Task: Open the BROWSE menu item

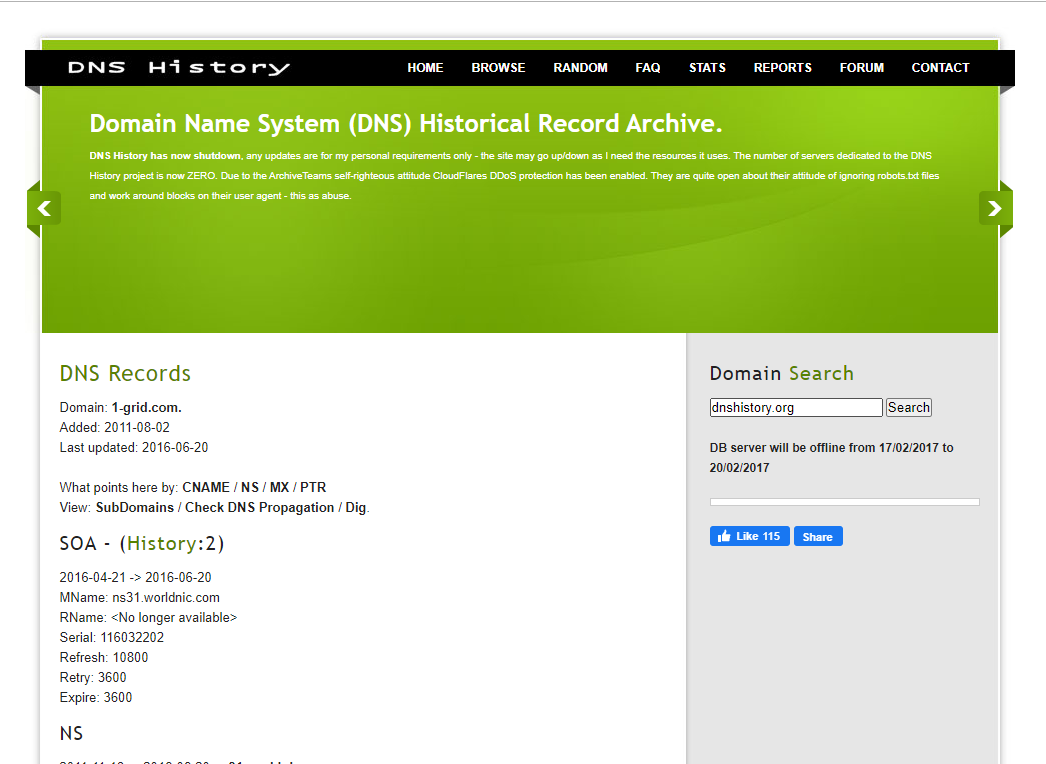Action: 498,67
